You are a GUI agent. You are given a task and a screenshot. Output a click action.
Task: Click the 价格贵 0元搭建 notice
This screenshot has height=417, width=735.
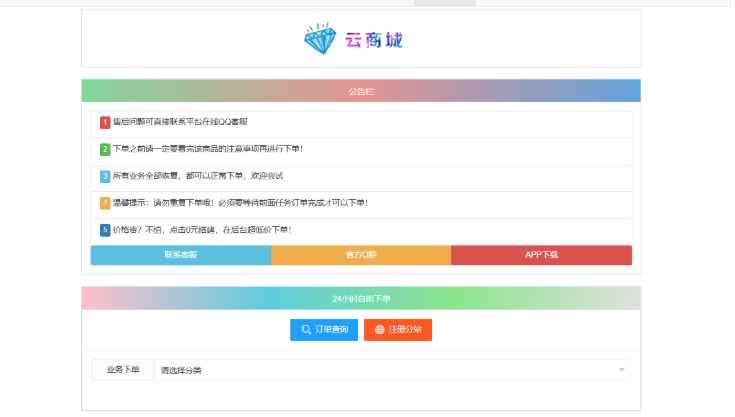(x=202, y=230)
